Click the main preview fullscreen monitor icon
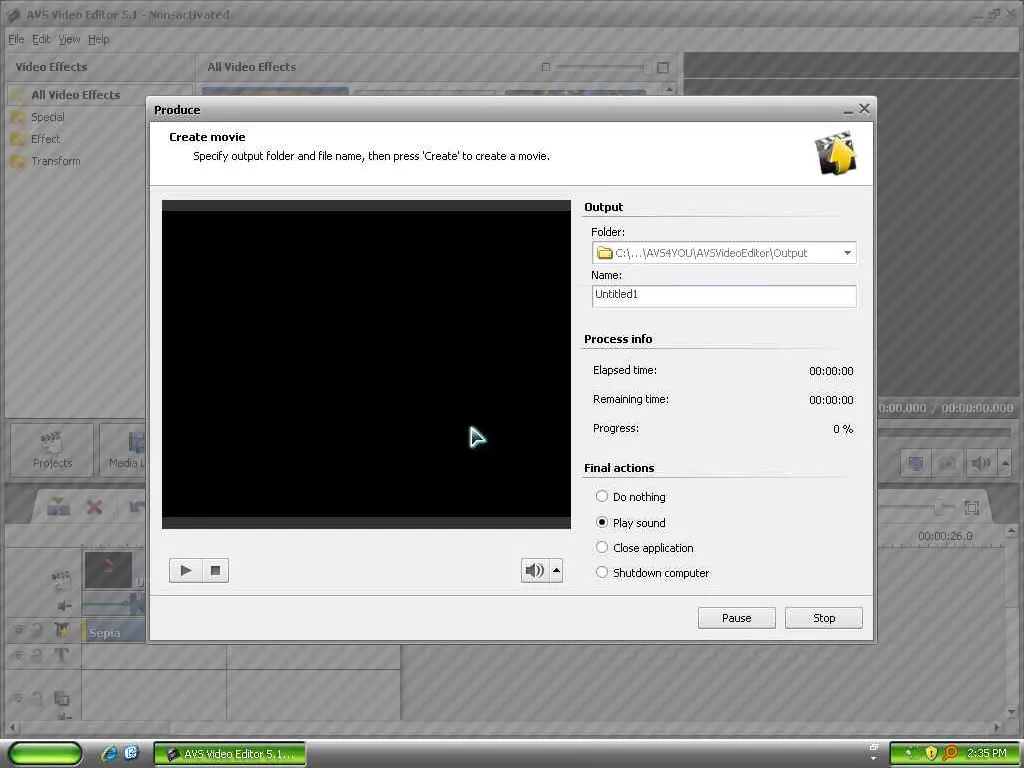Image resolution: width=1024 pixels, height=768 pixels. click(916, 463)
